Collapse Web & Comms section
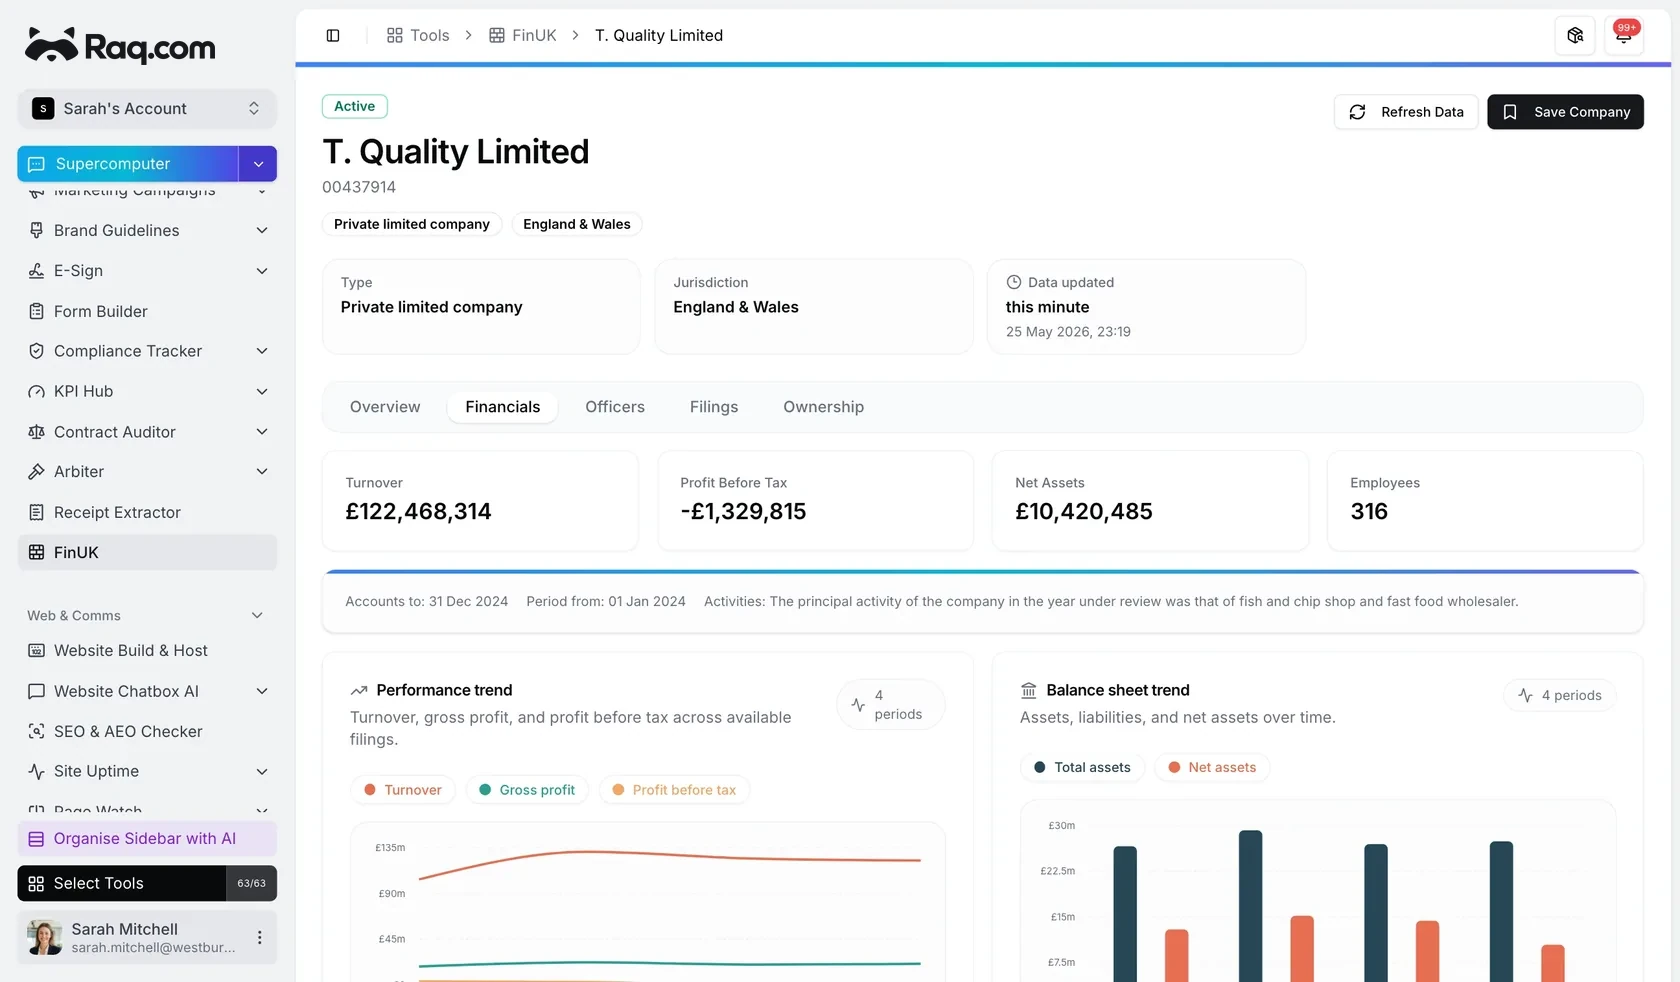The width and height of the screenshot is (1680, 982). click(x=257, y=616)
